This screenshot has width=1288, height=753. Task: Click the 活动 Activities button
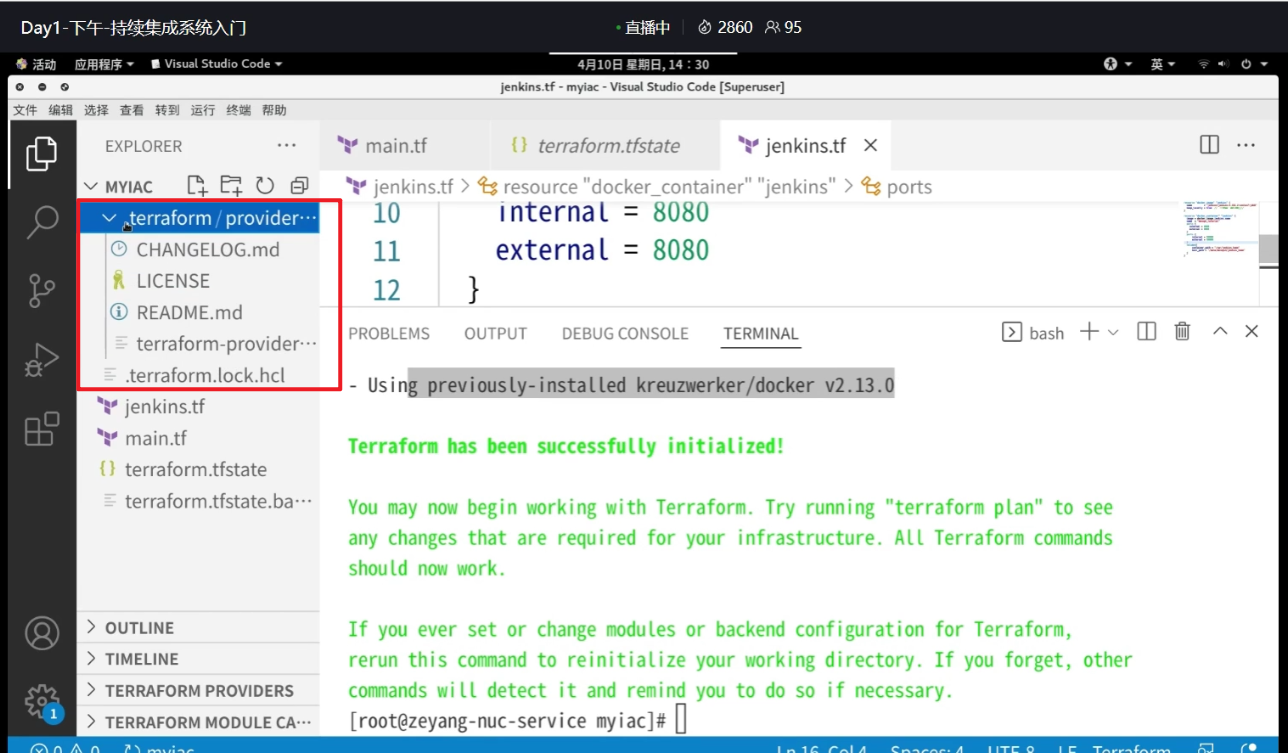pos(37,64)
